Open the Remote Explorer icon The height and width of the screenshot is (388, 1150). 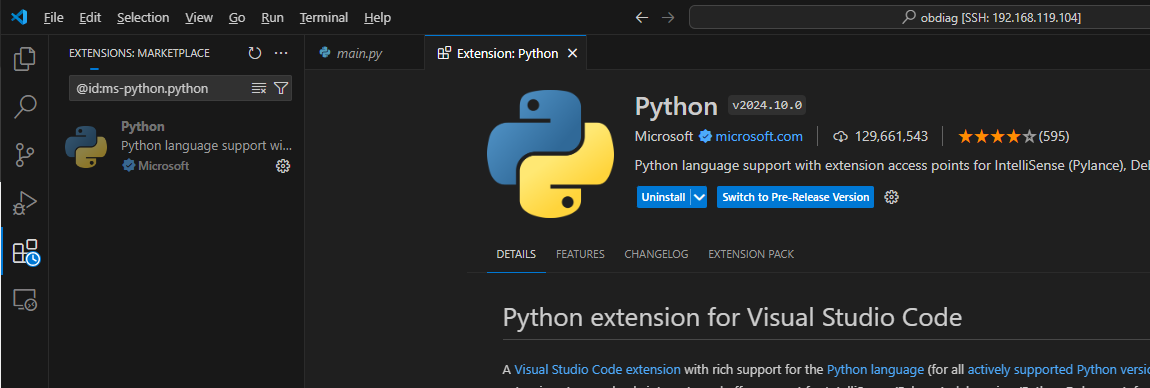coord(25,299)
